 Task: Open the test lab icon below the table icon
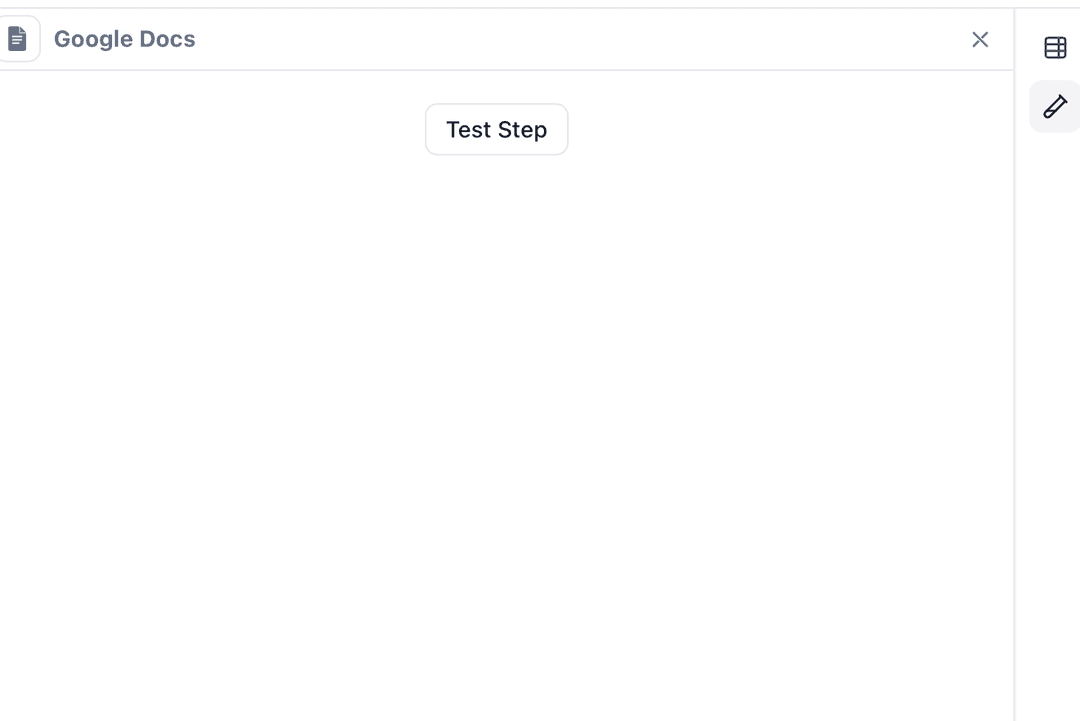[1055, 106]
